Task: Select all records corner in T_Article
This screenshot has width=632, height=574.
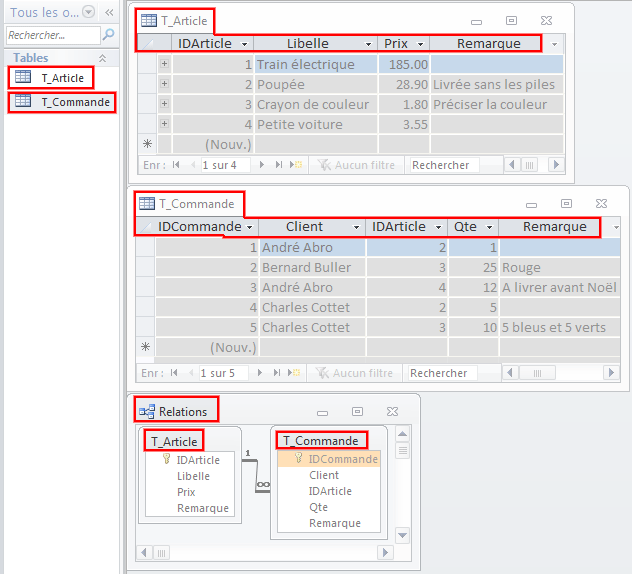Action: [x=147, y=44]
